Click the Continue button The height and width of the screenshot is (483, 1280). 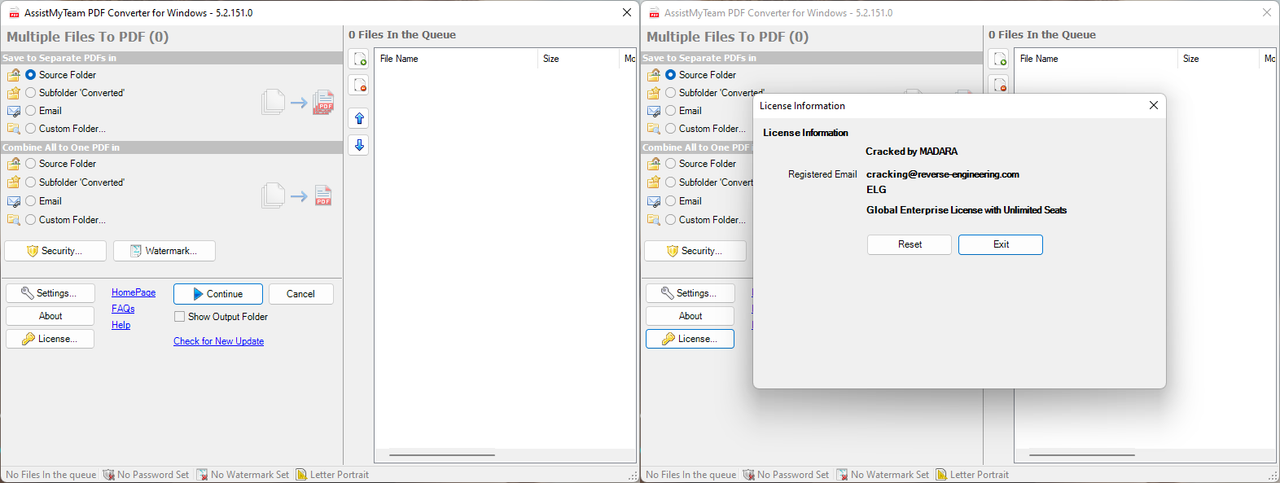(x=218, y=294)
